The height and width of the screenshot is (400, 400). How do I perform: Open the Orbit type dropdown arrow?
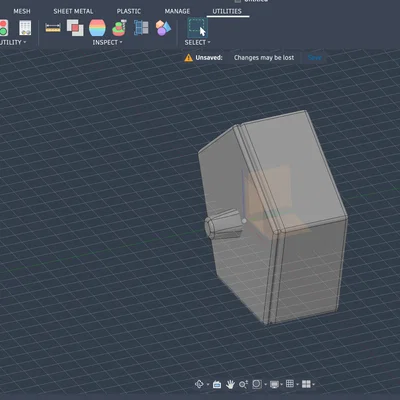[208, 385]
